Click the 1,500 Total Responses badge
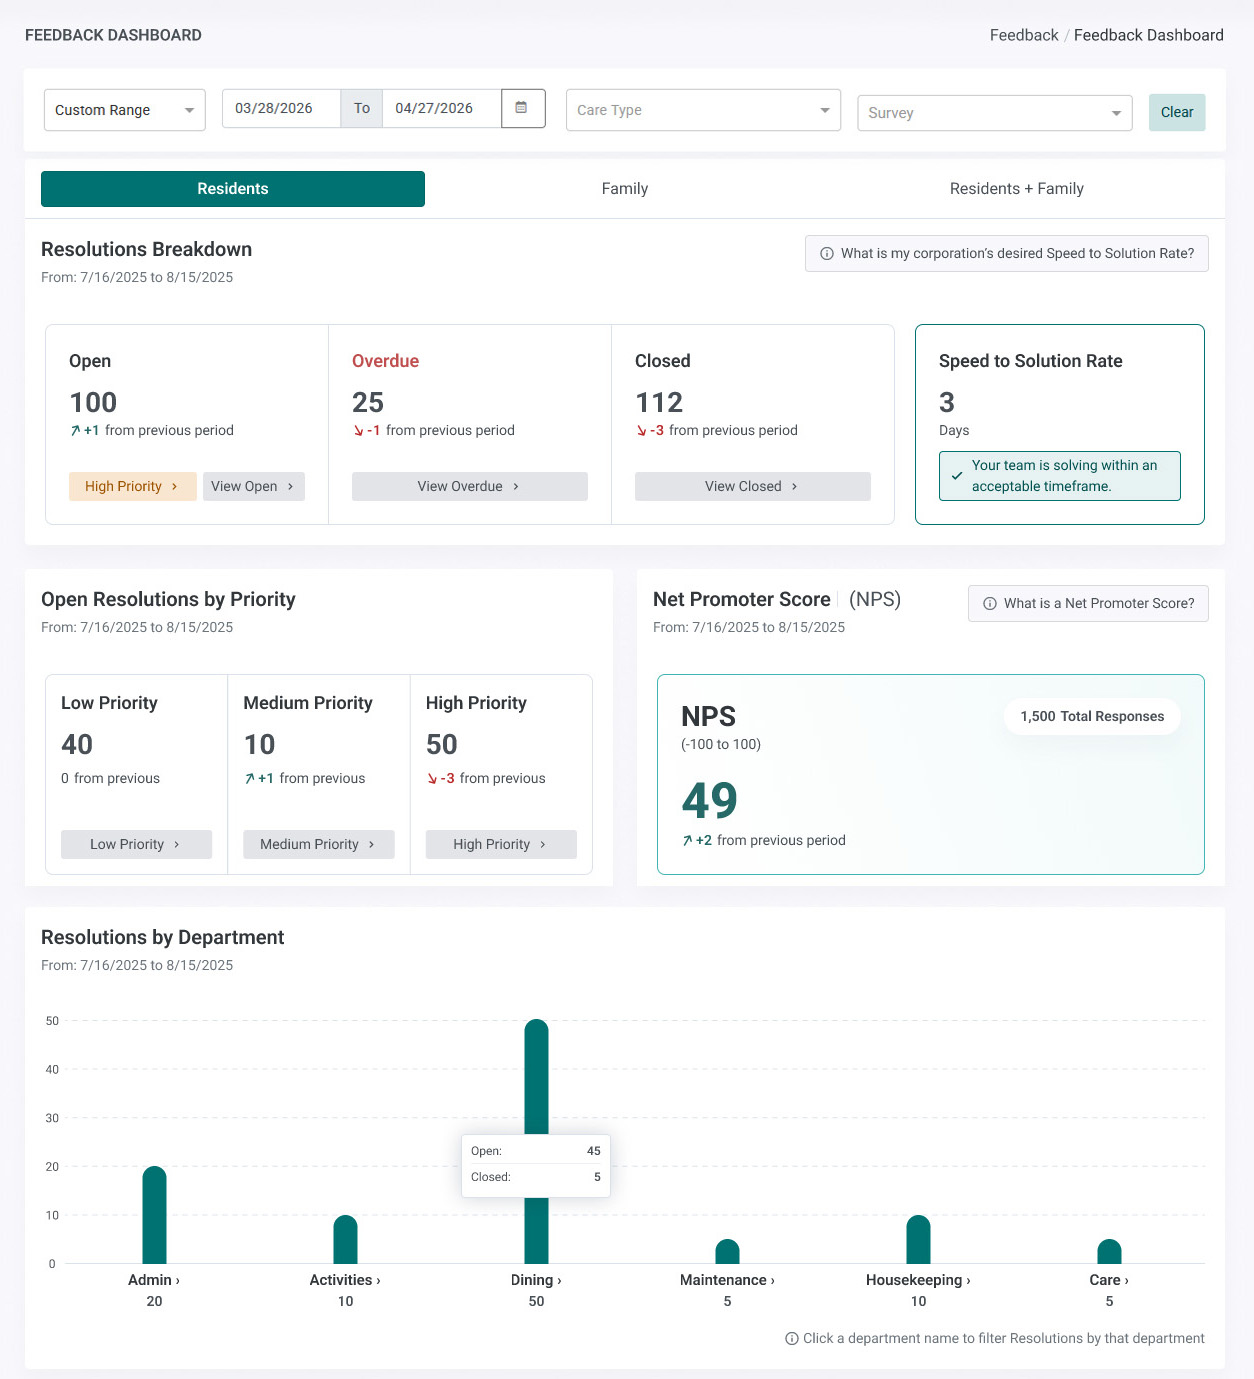Image resolution: width=1254 pixels, height=1379 pixels. tap(1092, 717)
